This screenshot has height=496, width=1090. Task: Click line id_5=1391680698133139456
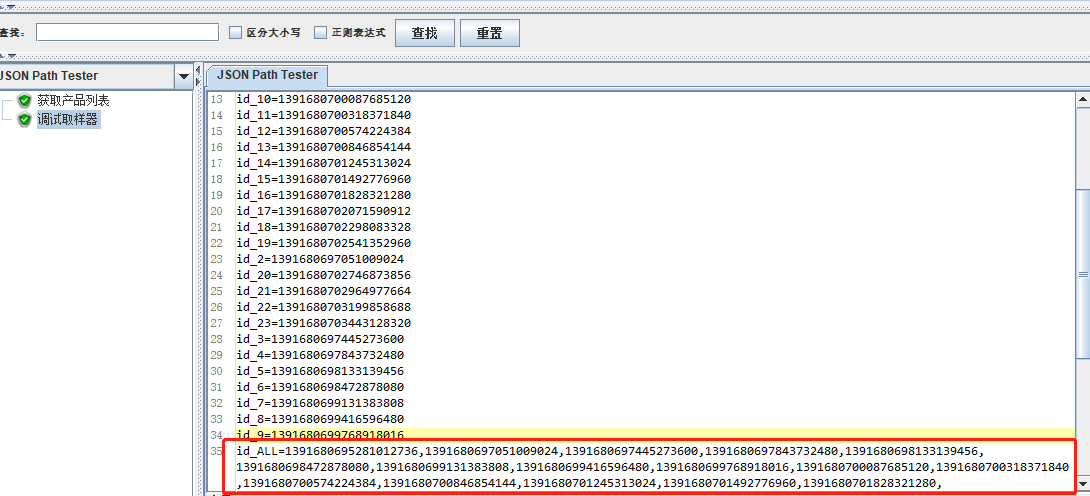coord(320,371)
